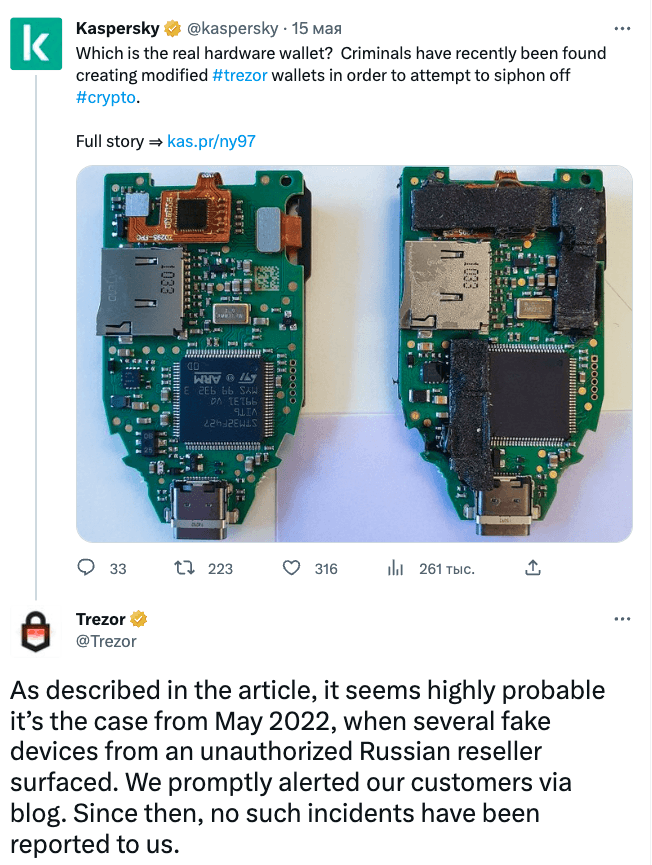Retweet the Kaspersky hardware wallet tweet
The width and height of the screenshot is (652, 865).
click(184, 568)
